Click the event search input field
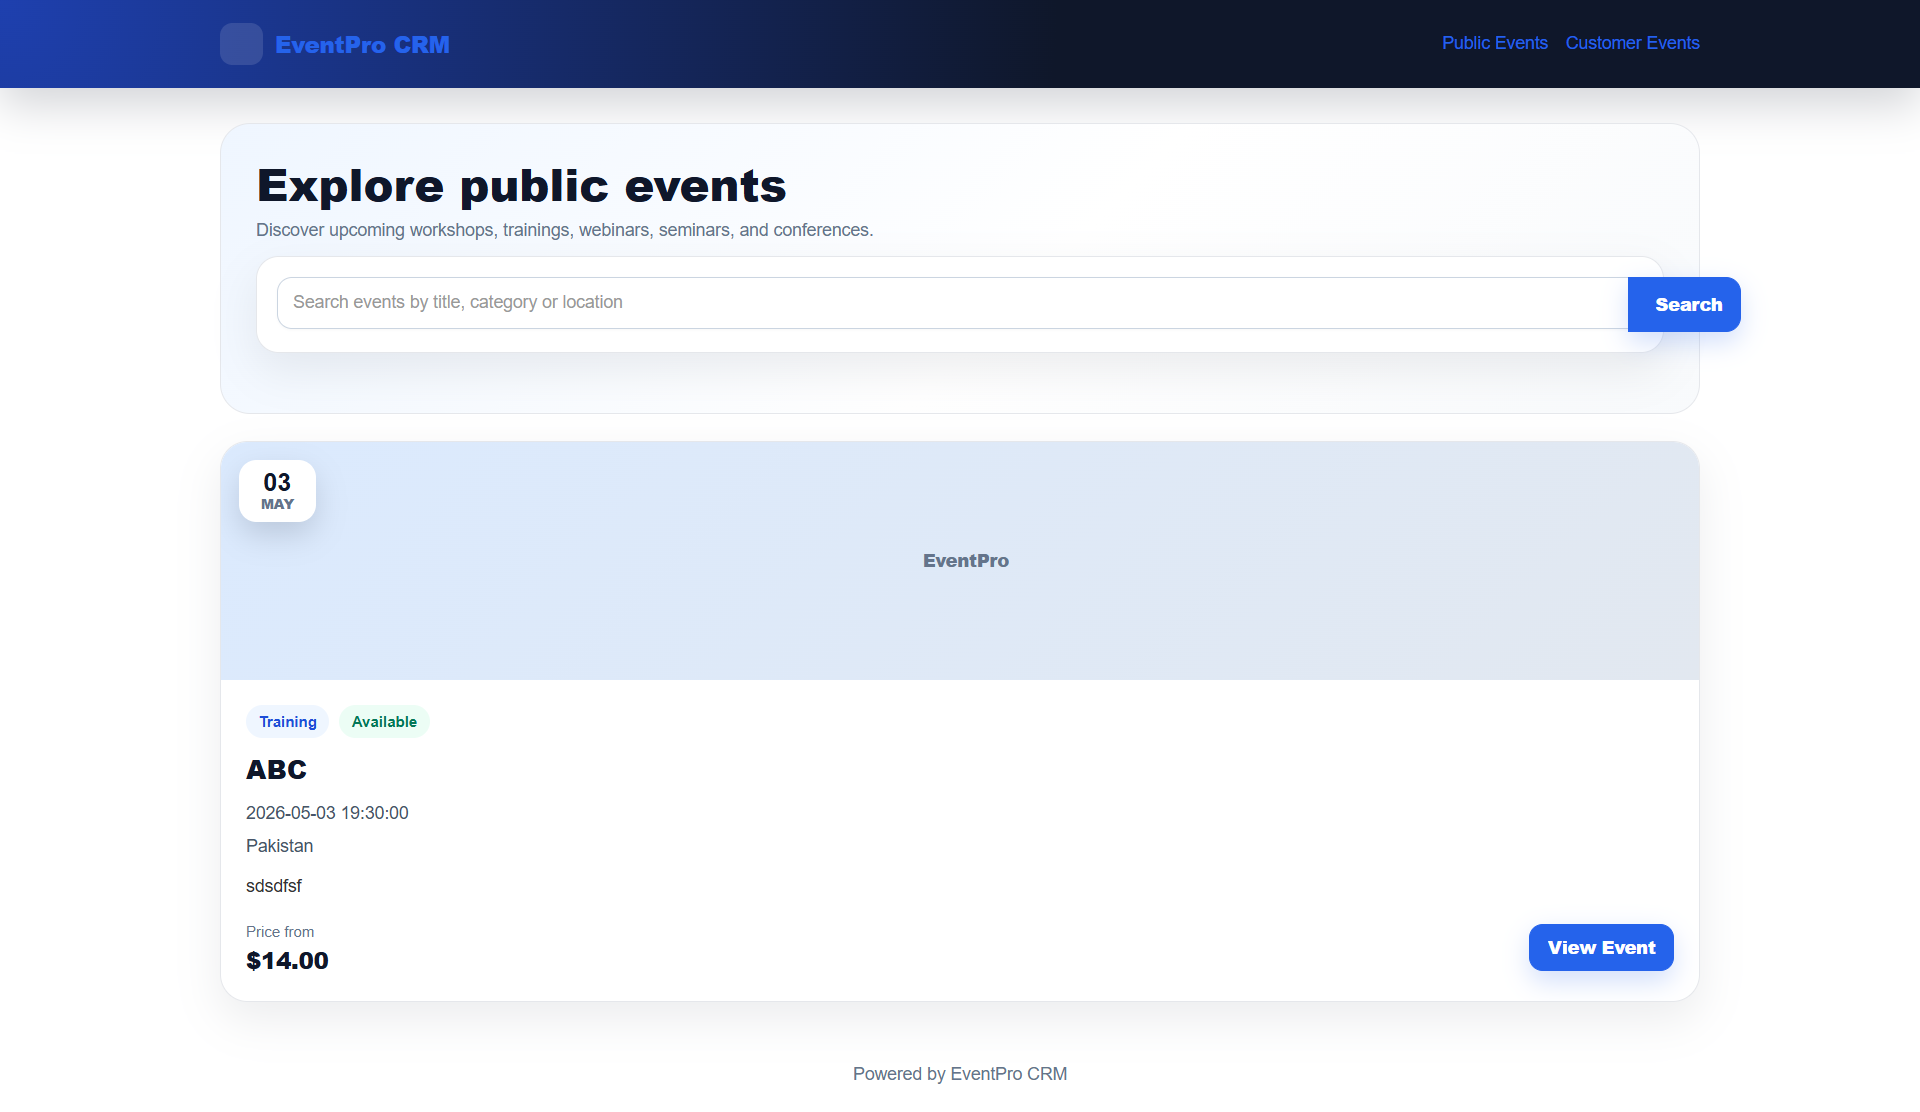The image size is (1920, 1112). pyautogui.click(x=900, y=302)
